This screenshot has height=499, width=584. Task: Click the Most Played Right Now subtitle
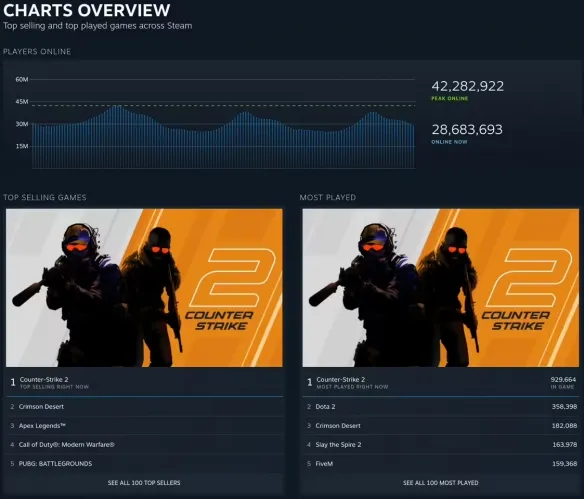[352, 387]
